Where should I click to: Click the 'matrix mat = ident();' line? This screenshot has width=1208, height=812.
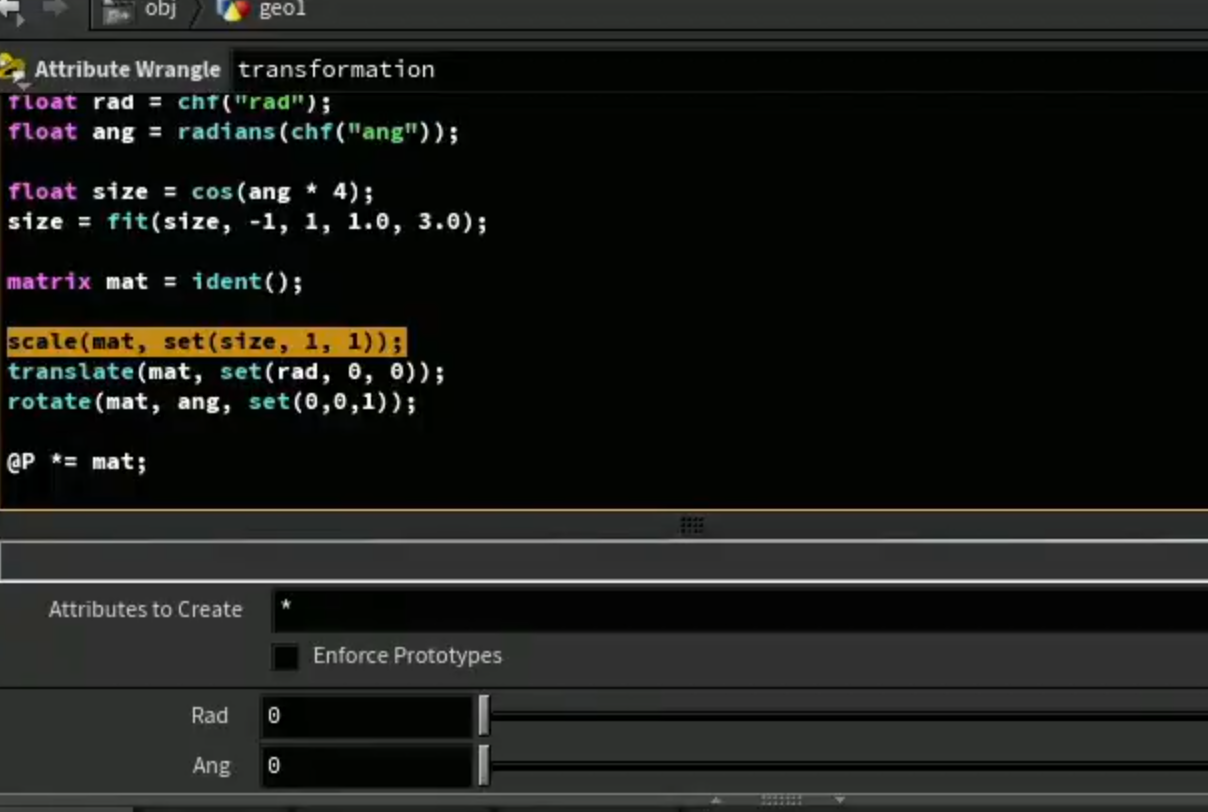155,282
